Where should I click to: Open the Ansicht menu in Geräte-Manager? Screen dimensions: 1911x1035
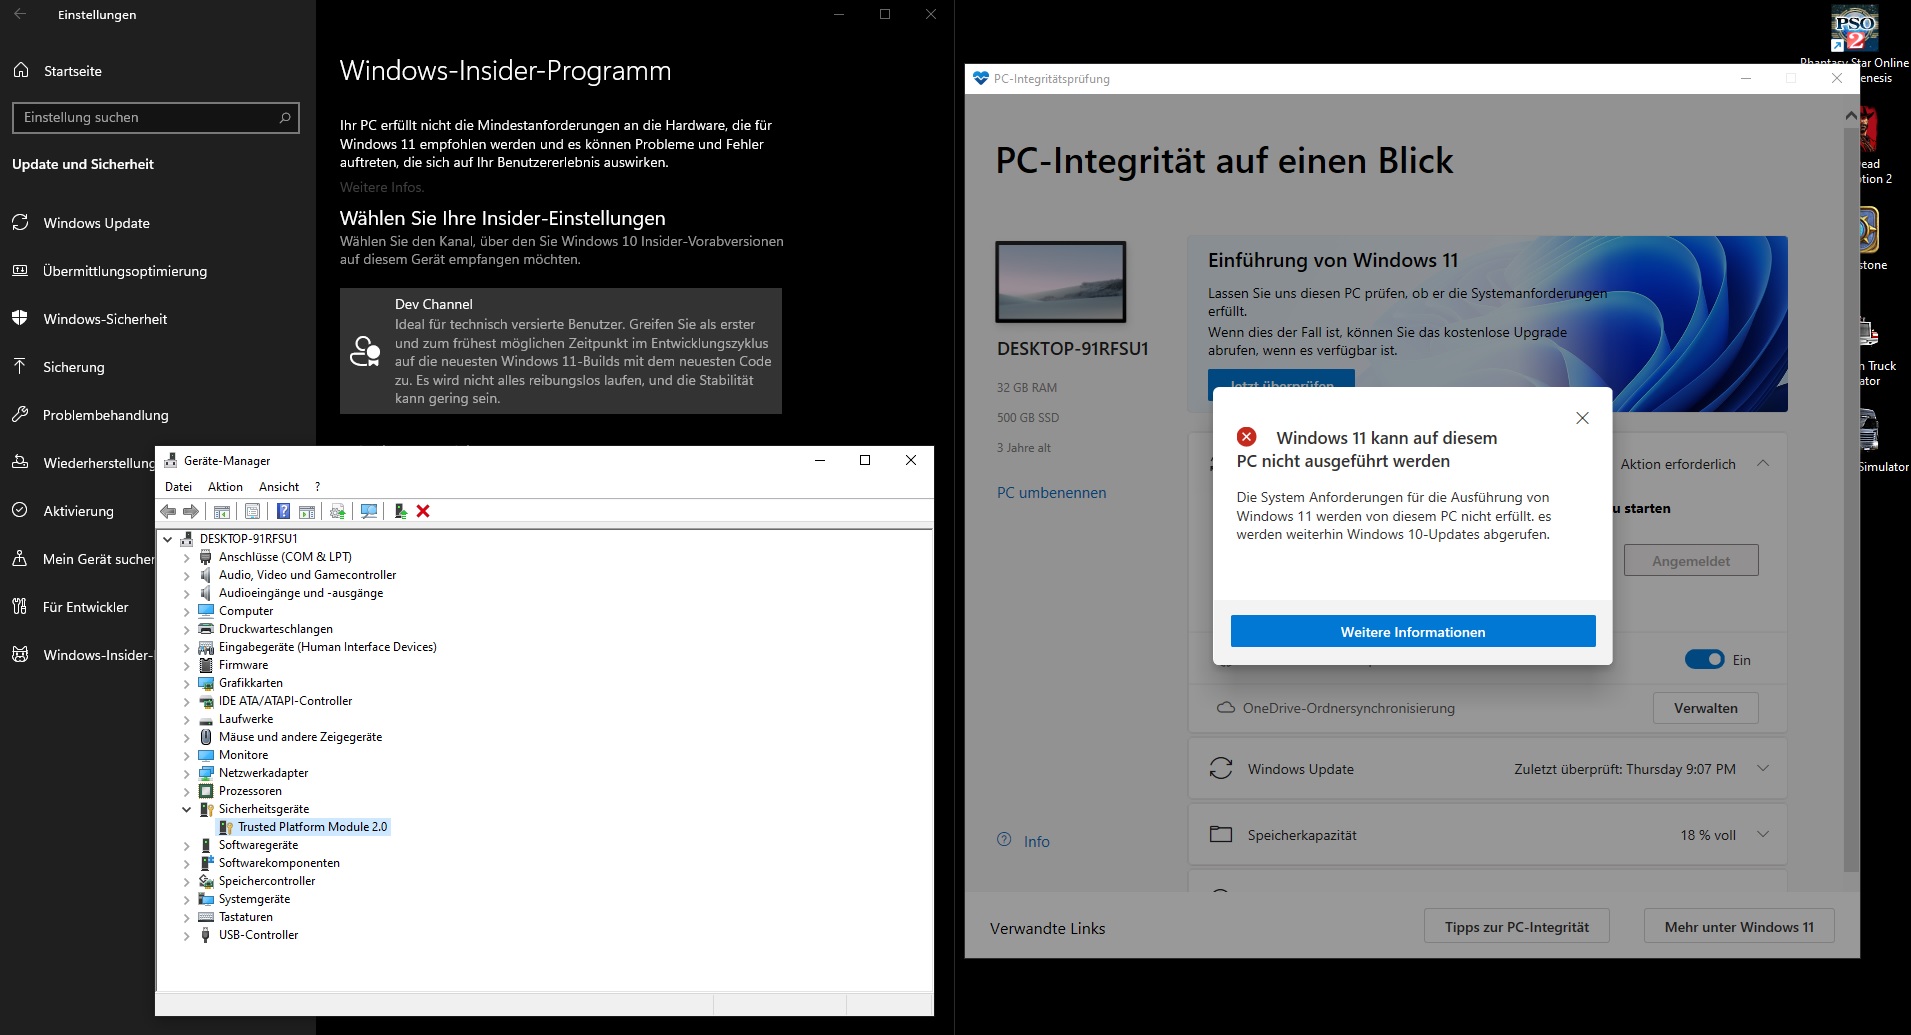(279, 487)
